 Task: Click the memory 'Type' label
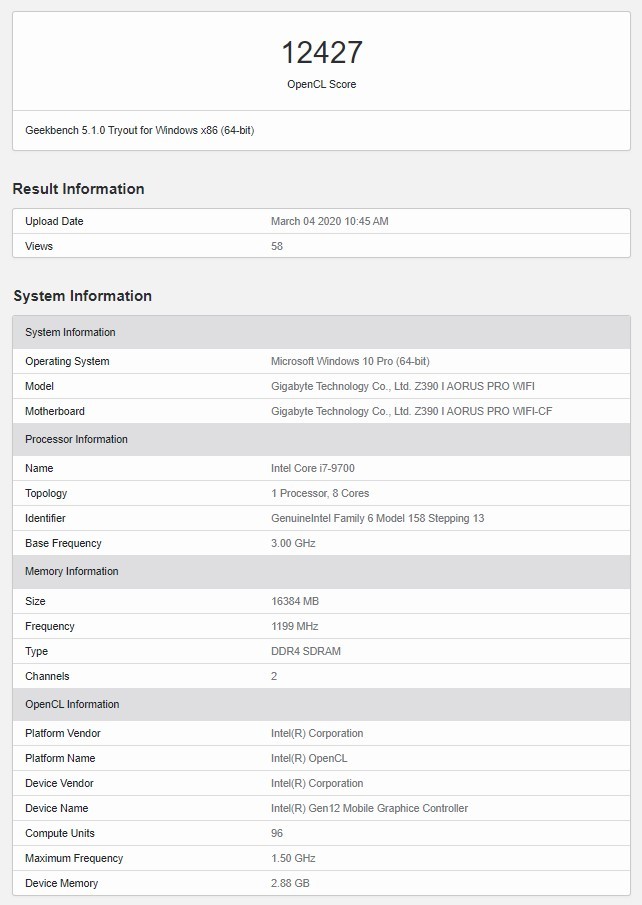[36, 651]
